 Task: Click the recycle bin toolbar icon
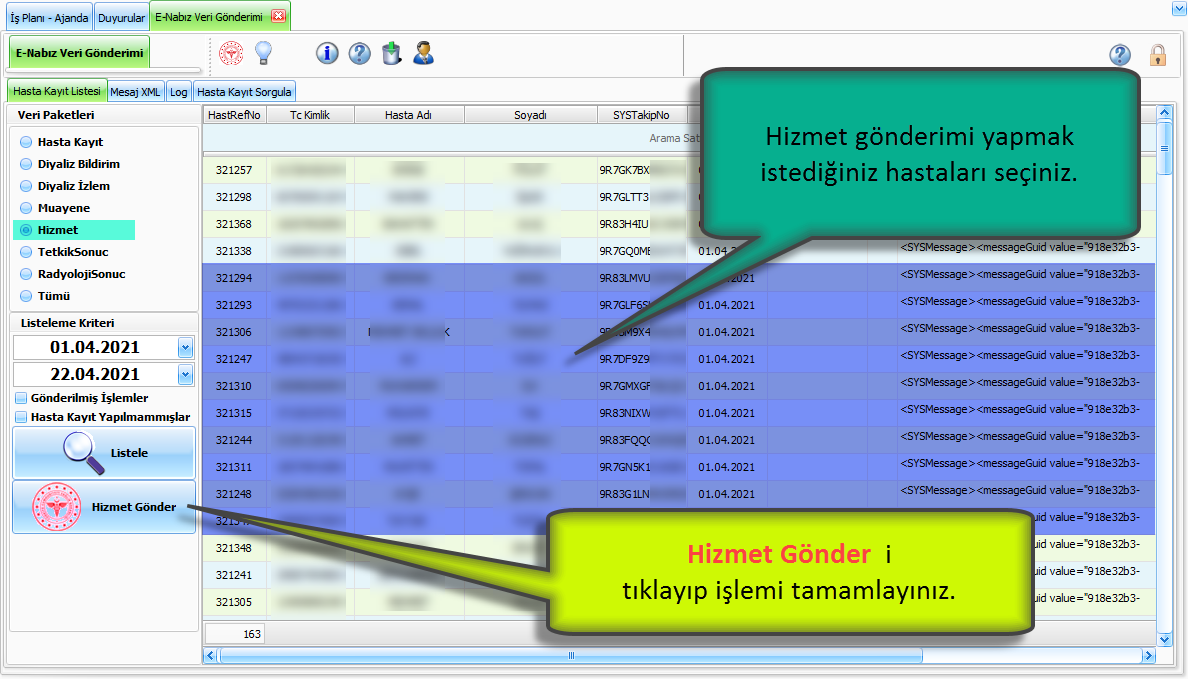[x=391, y=53]
